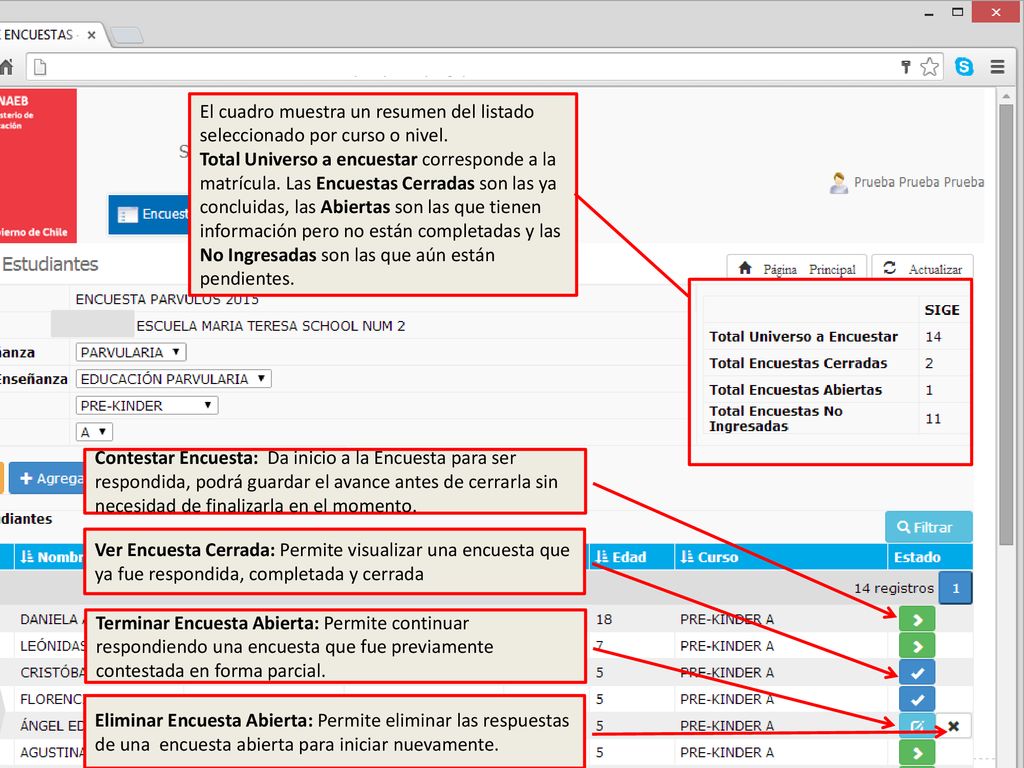Sort table by Nombre column
This screenshot has width=1024, height=768.
(x=51, y=557)
